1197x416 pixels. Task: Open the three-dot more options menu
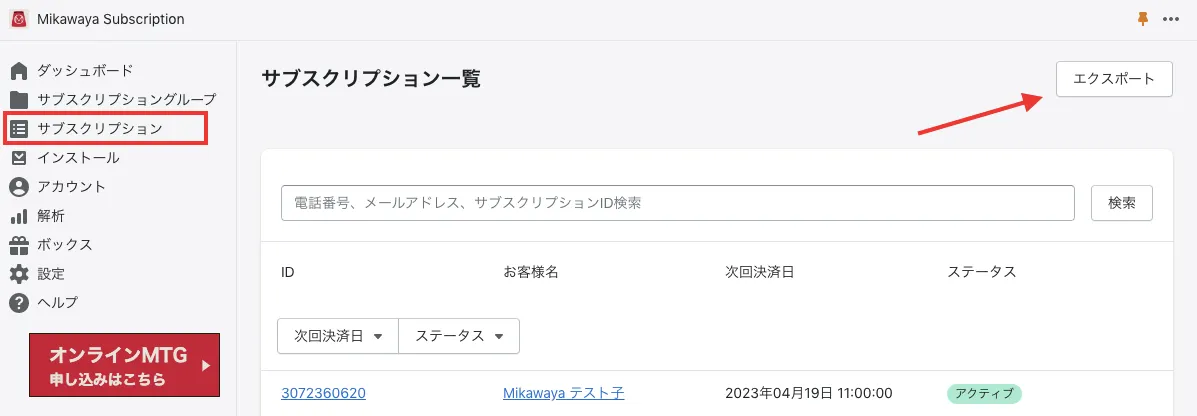tap(1171, 19)
